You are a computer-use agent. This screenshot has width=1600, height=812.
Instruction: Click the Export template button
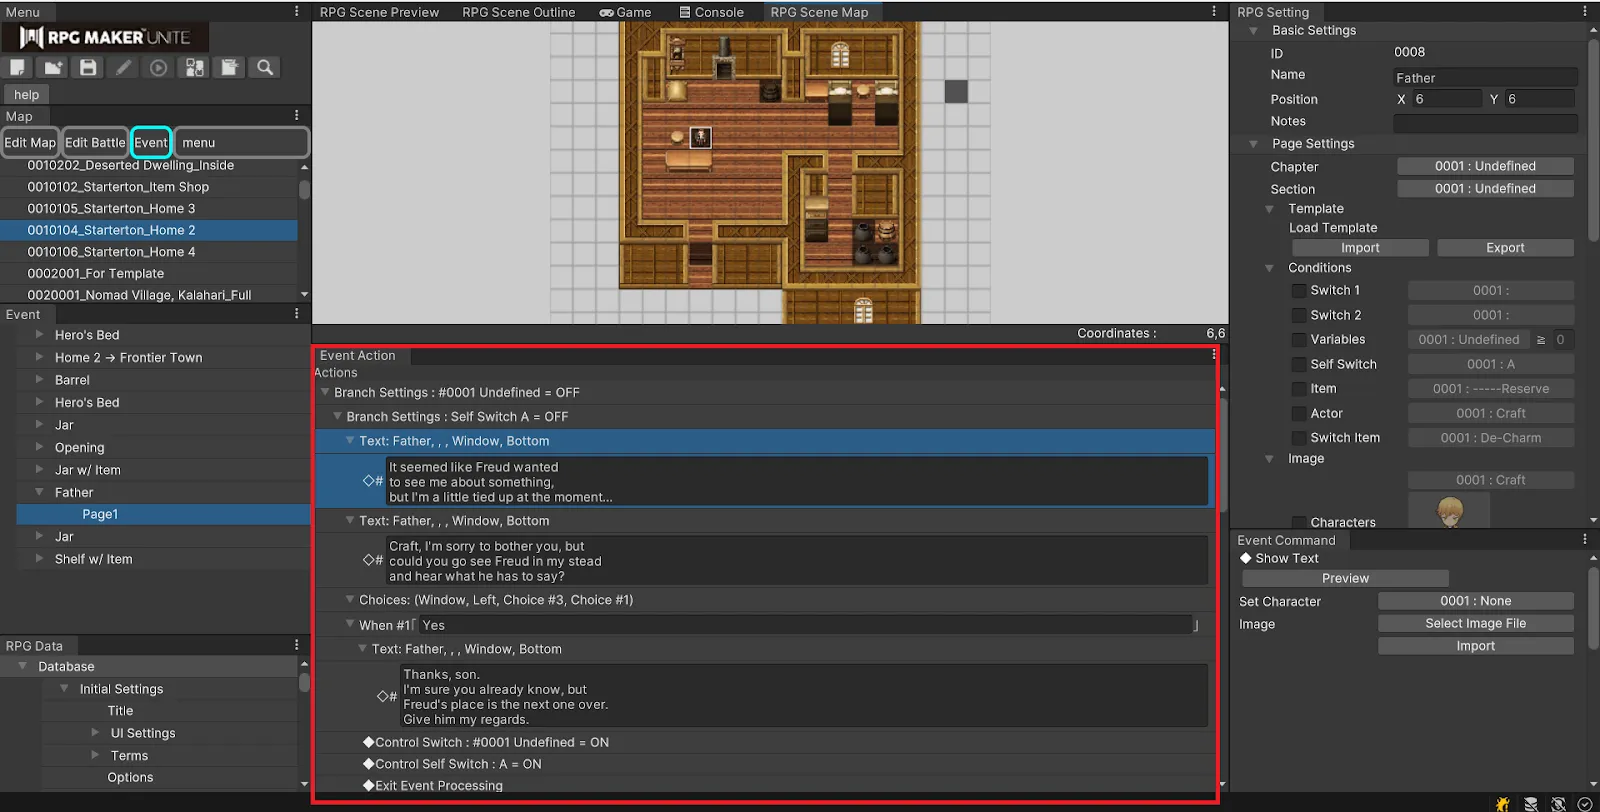click(1504, 248)
